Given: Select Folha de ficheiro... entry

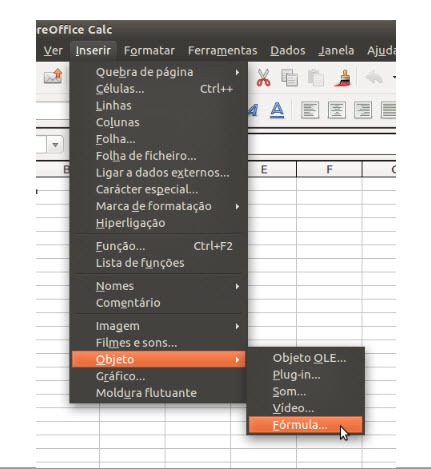Looking at the screenshot, I should [158, 156].
